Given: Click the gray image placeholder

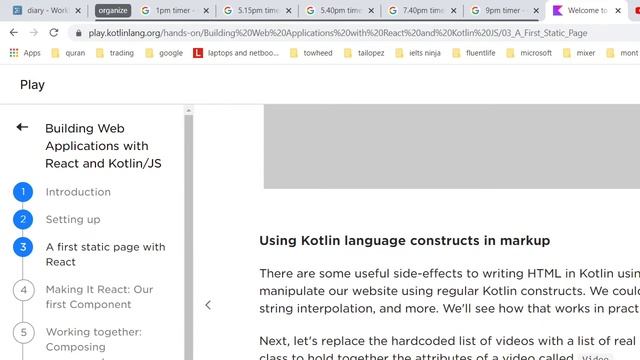Looking at the screenshot, I should [452, 147].
